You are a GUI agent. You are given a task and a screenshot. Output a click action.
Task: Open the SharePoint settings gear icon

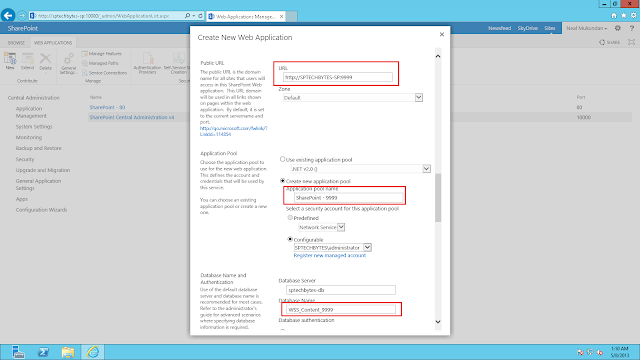tap(618, 28)
